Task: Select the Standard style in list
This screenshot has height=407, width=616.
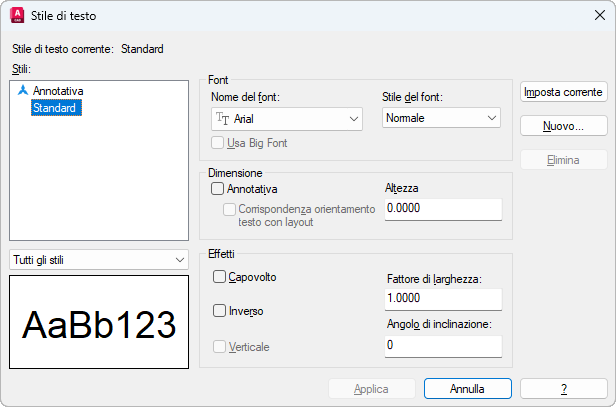Action: (x=54, y=107)
